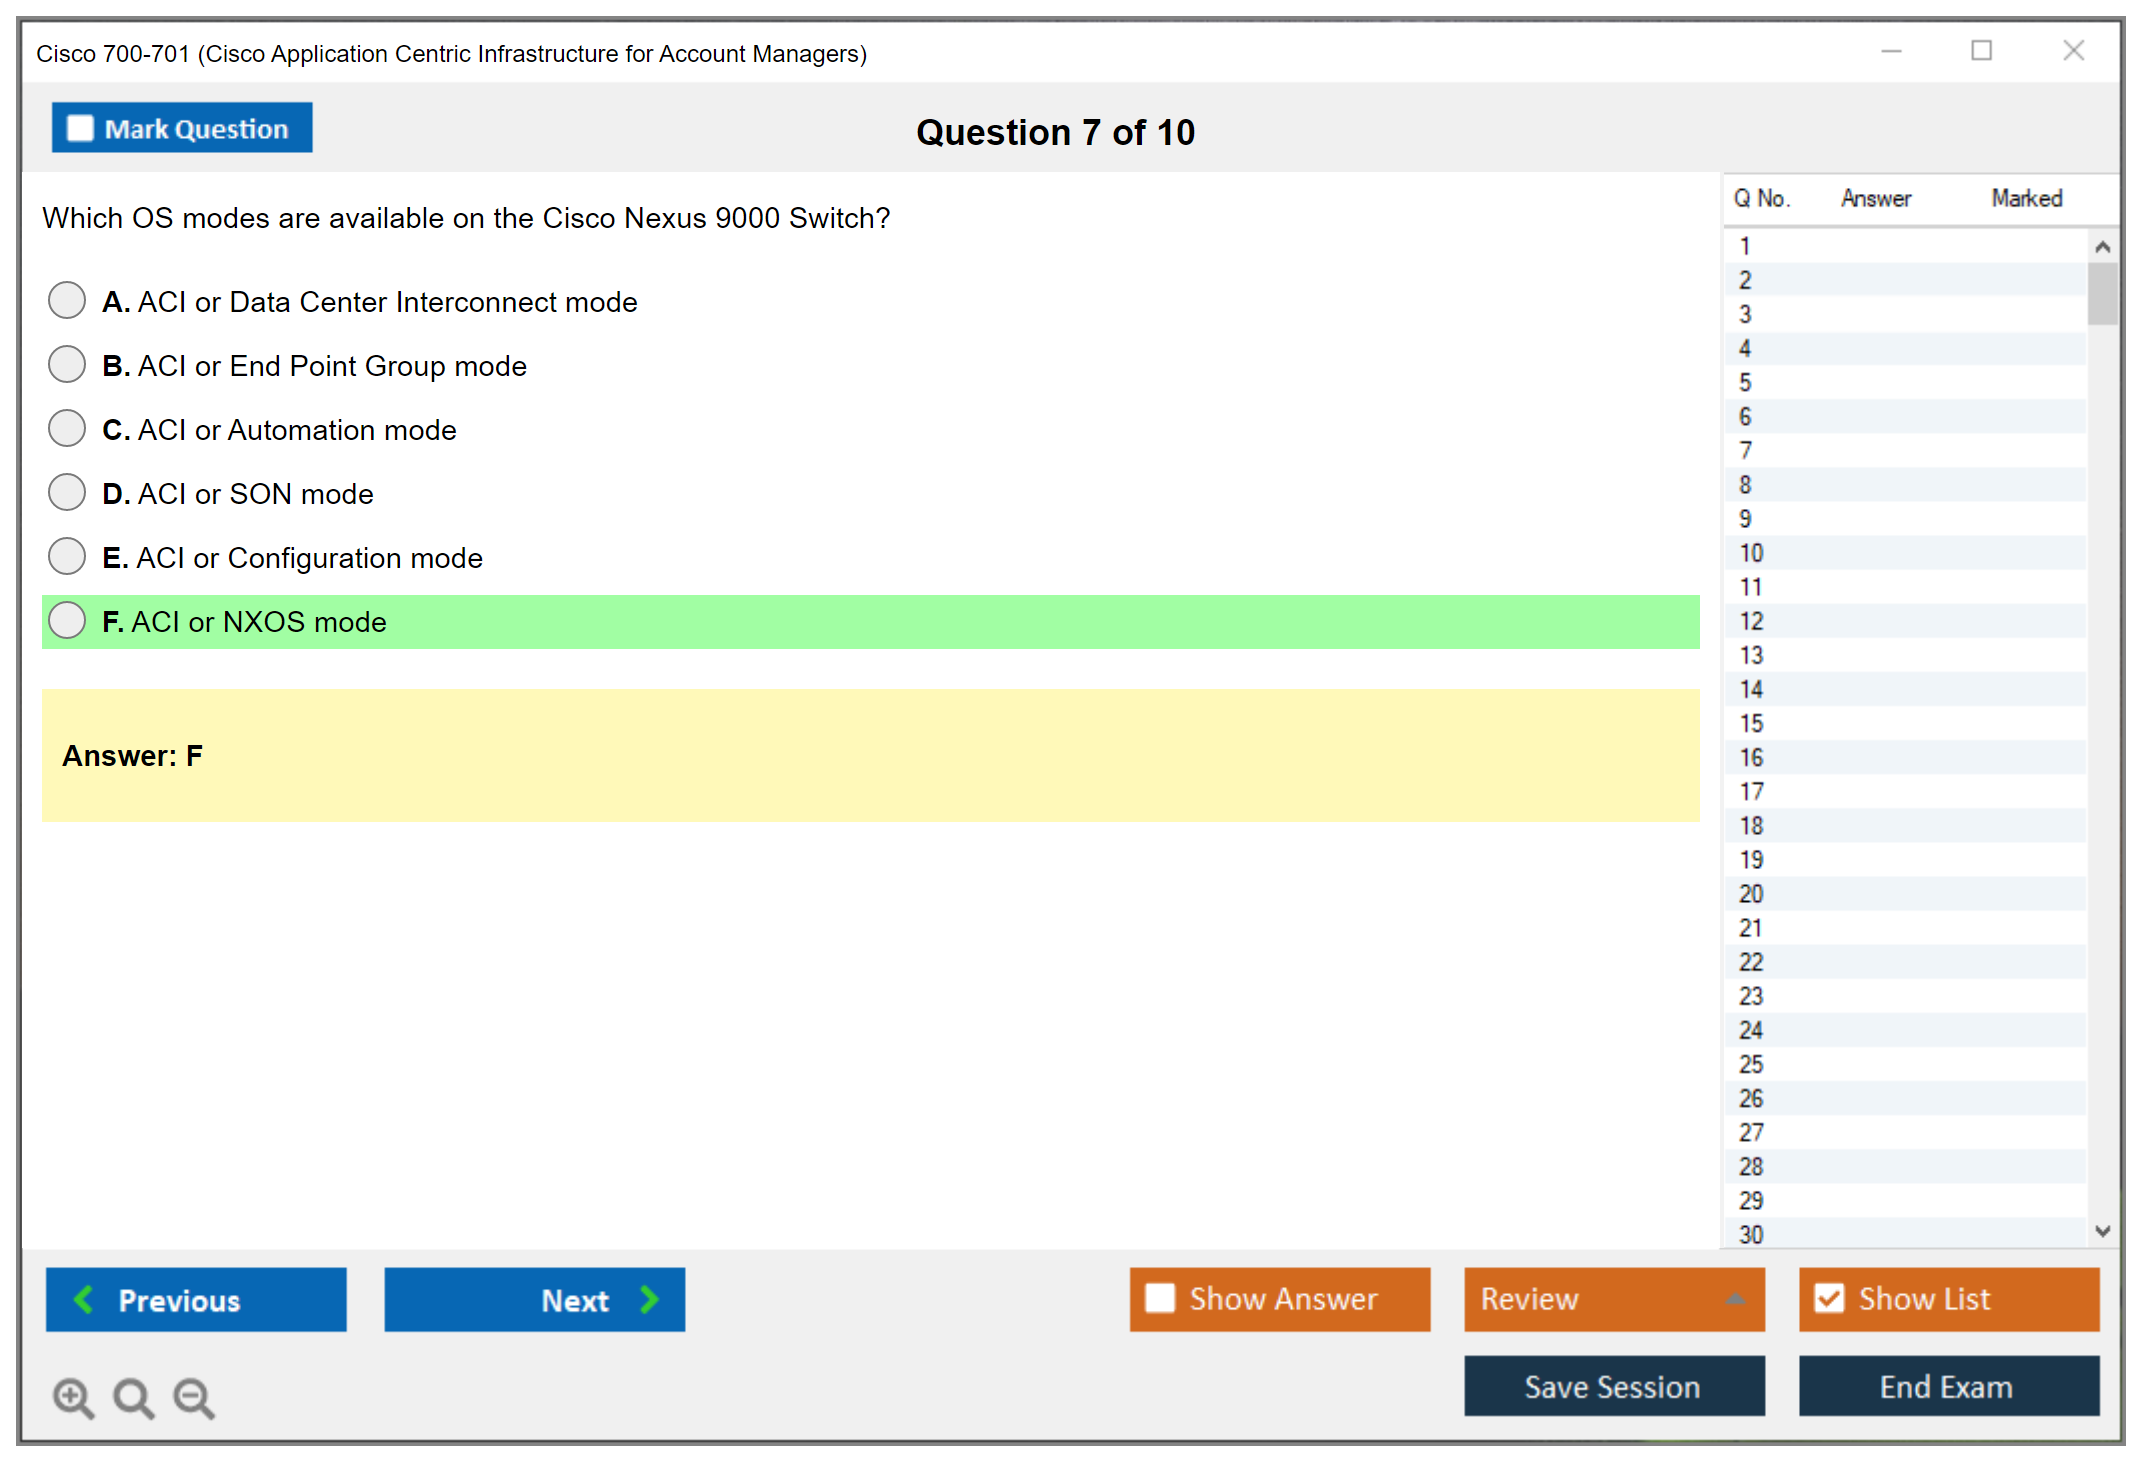Click the zoom out magnifier icon
2150x1470 pixels.
[194, 1397]
